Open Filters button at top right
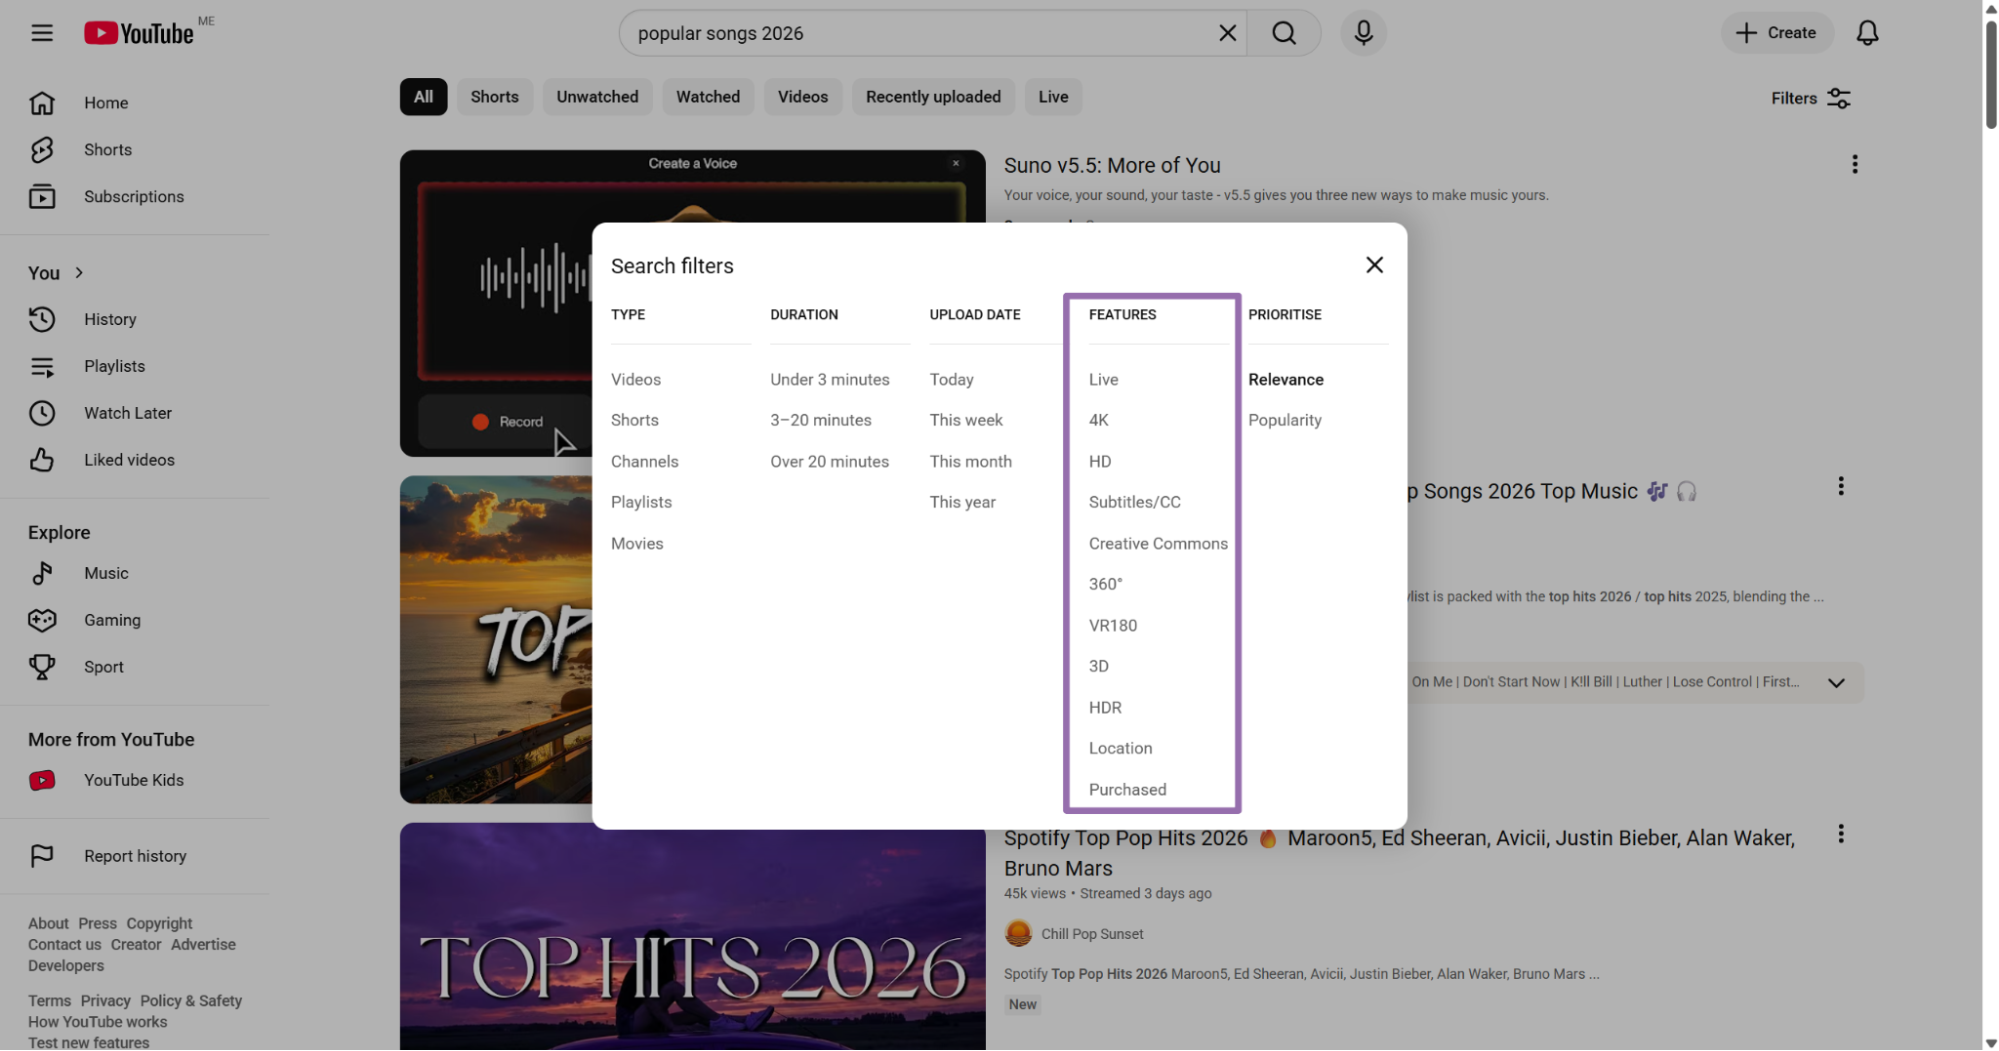Screen dimensions: 1999x1051 (1810, 98)
